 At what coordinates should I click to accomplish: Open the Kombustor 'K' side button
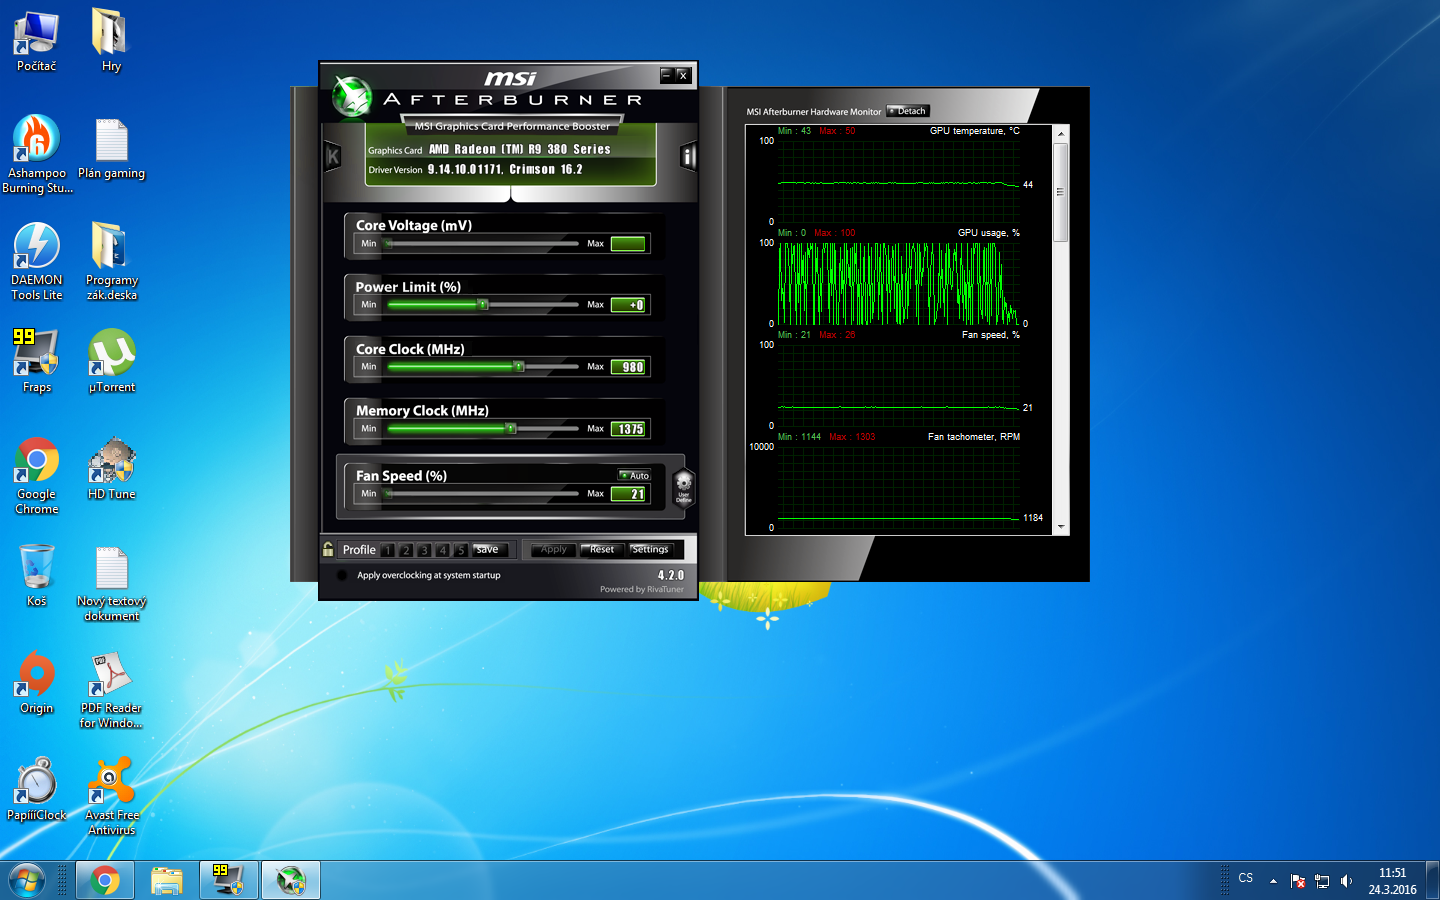(333, 156)
